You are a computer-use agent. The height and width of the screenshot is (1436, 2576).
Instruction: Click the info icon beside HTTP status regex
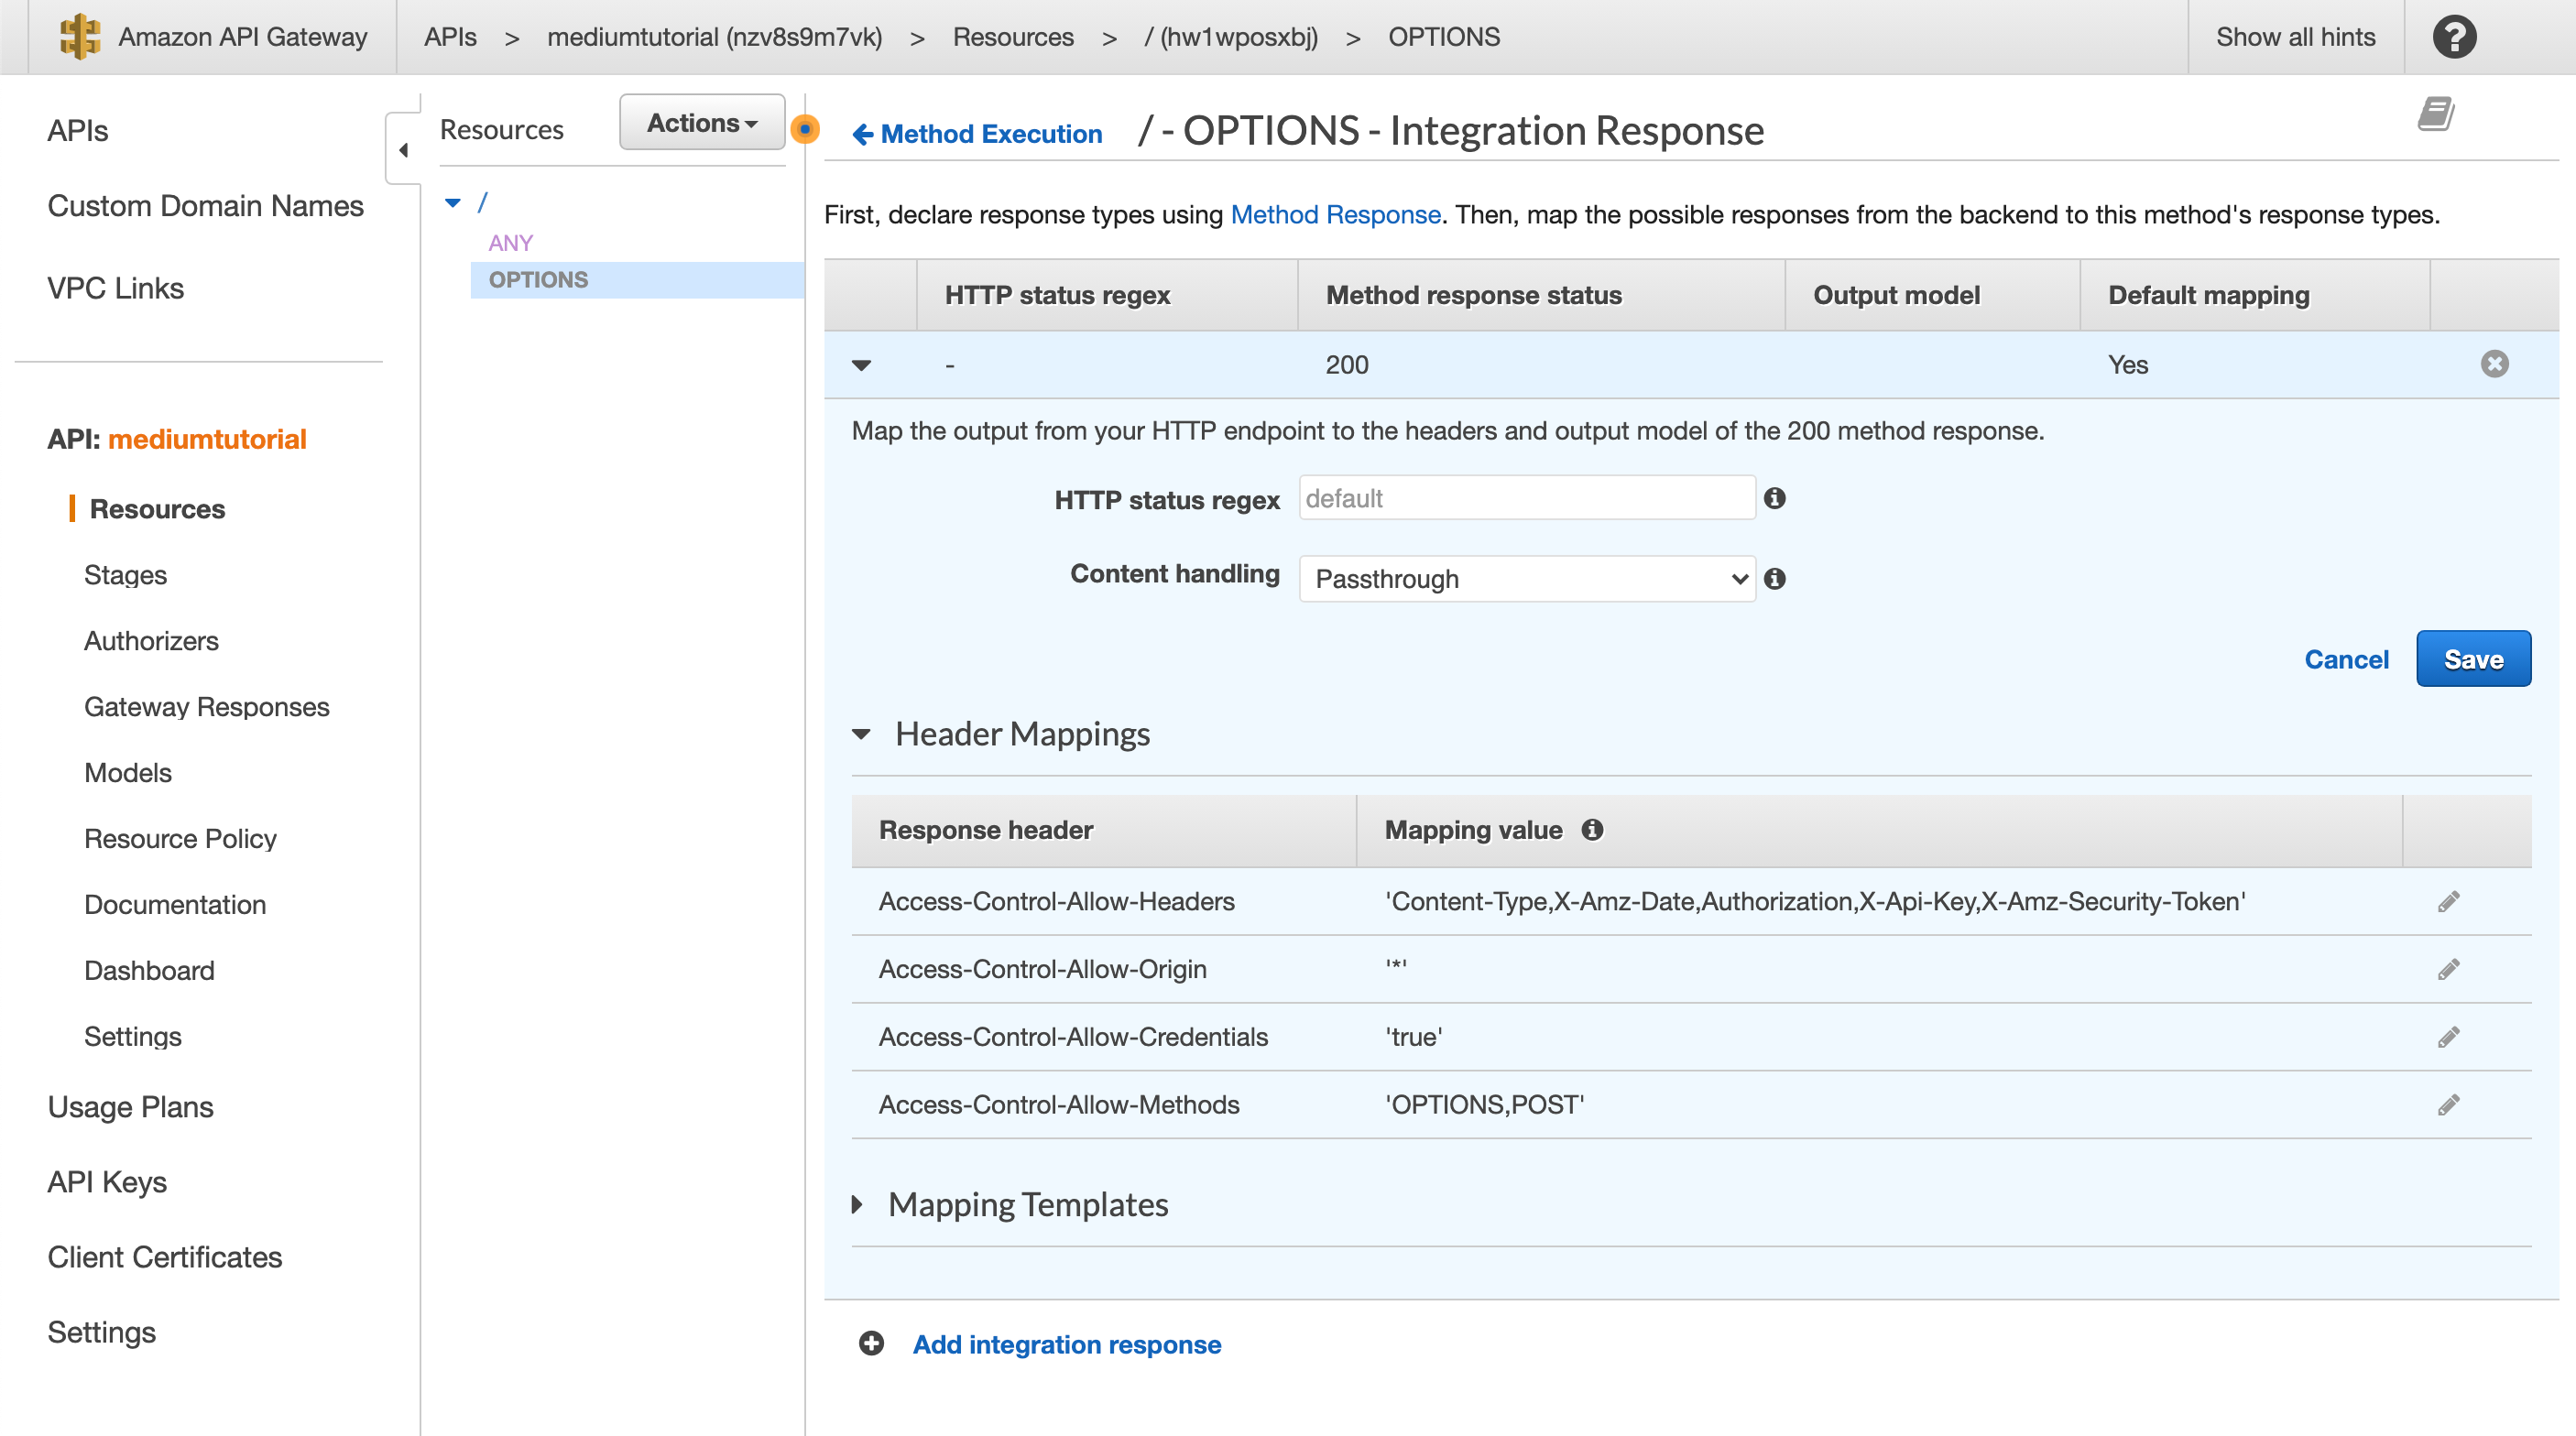(x=1774, y=498)
